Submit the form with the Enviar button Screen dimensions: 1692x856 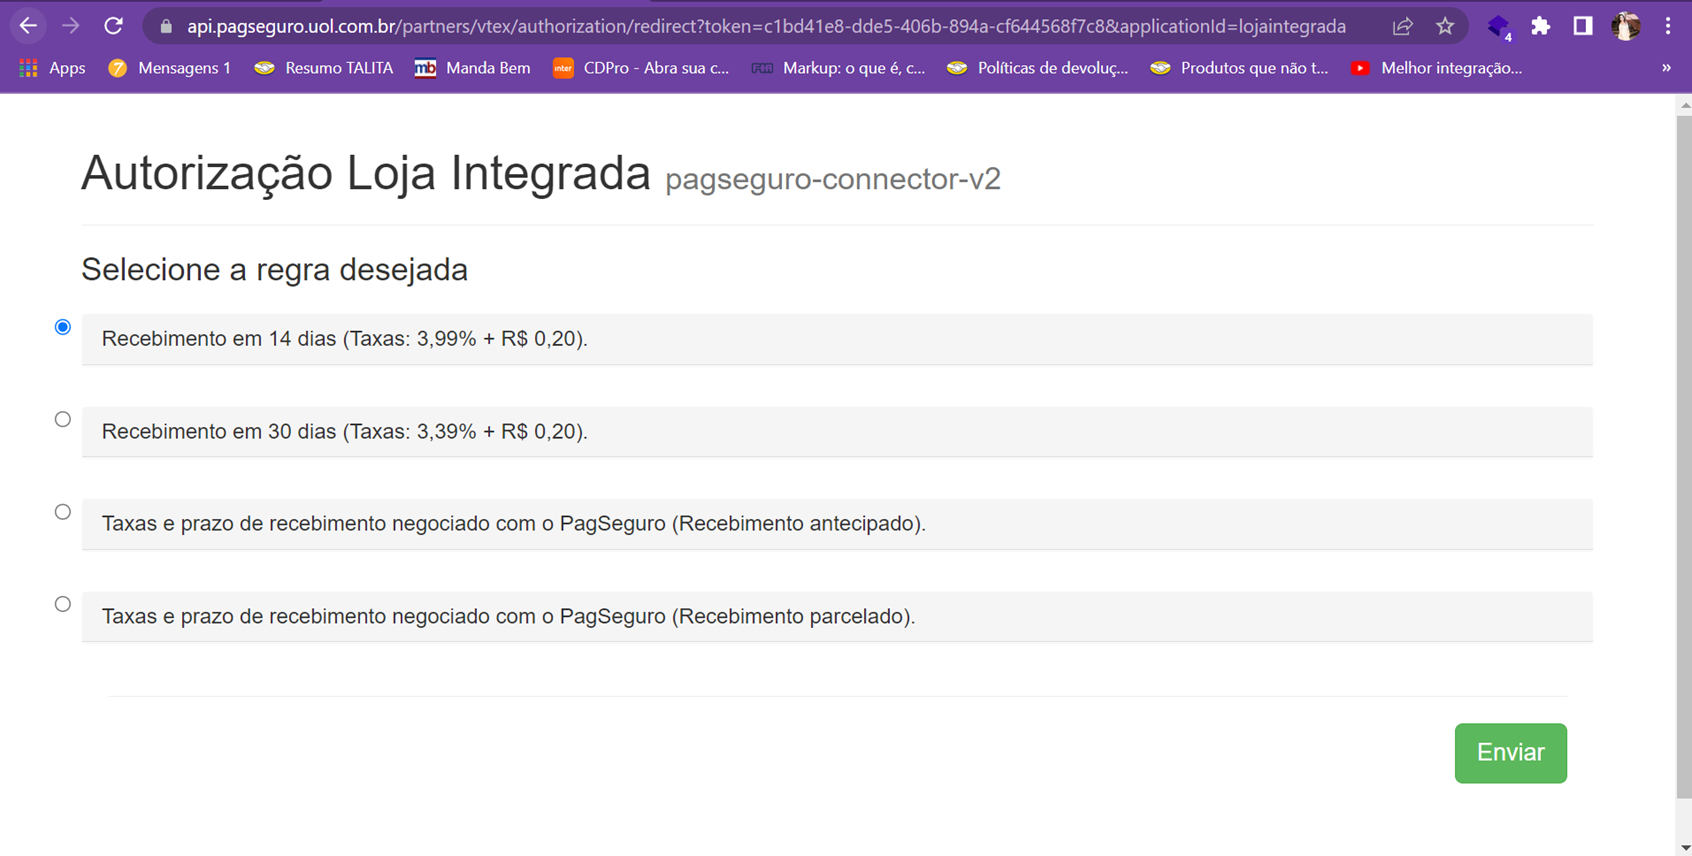[x=1510, y=753]
